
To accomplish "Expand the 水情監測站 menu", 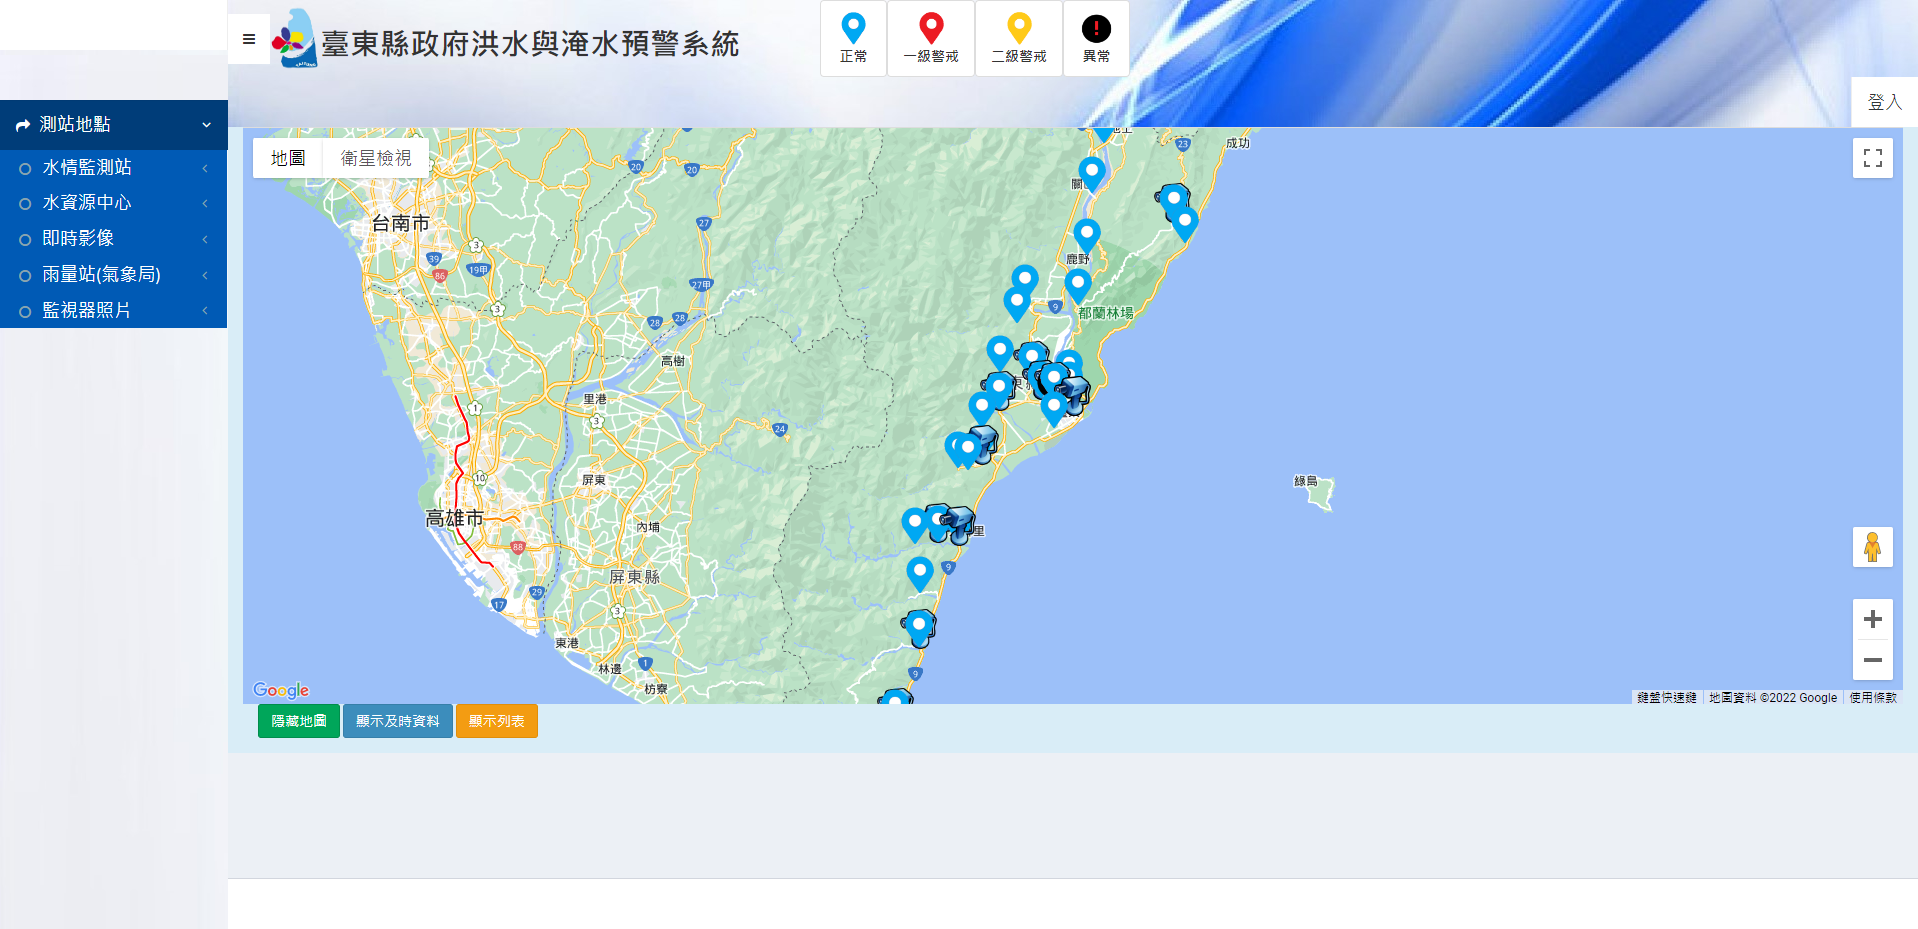I will click(114, 168).
